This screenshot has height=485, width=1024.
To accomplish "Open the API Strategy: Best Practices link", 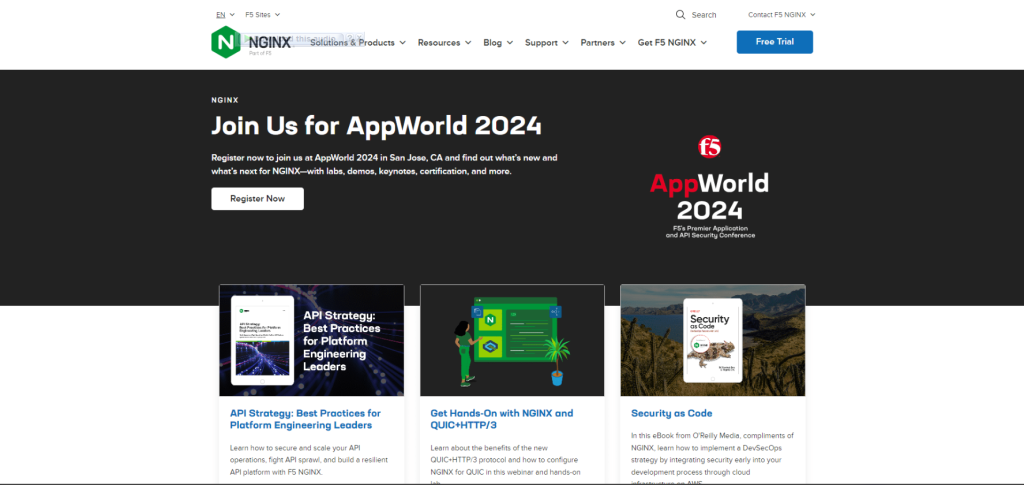I will coord(305,419).
